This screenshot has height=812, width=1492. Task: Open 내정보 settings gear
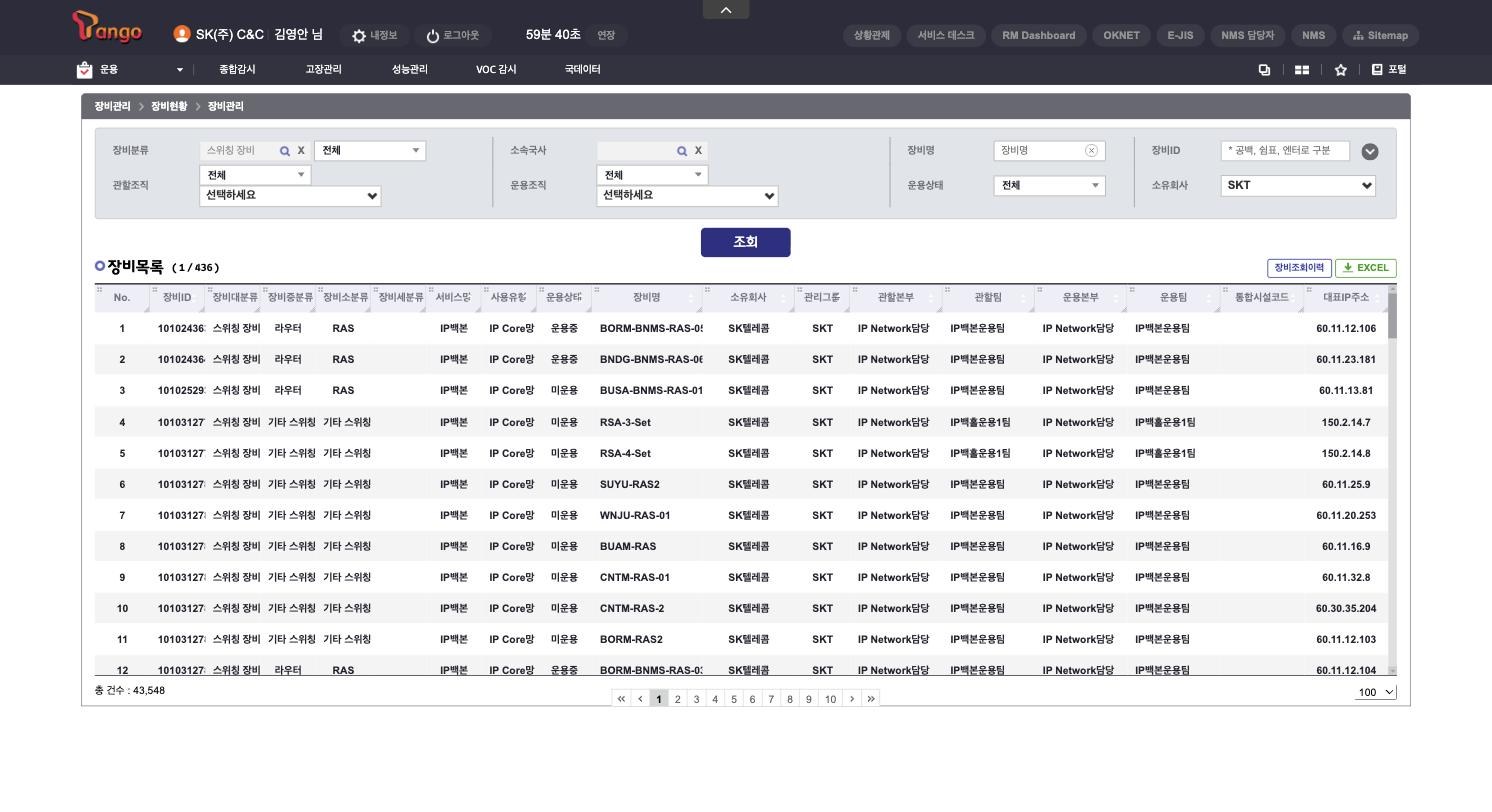359,36
